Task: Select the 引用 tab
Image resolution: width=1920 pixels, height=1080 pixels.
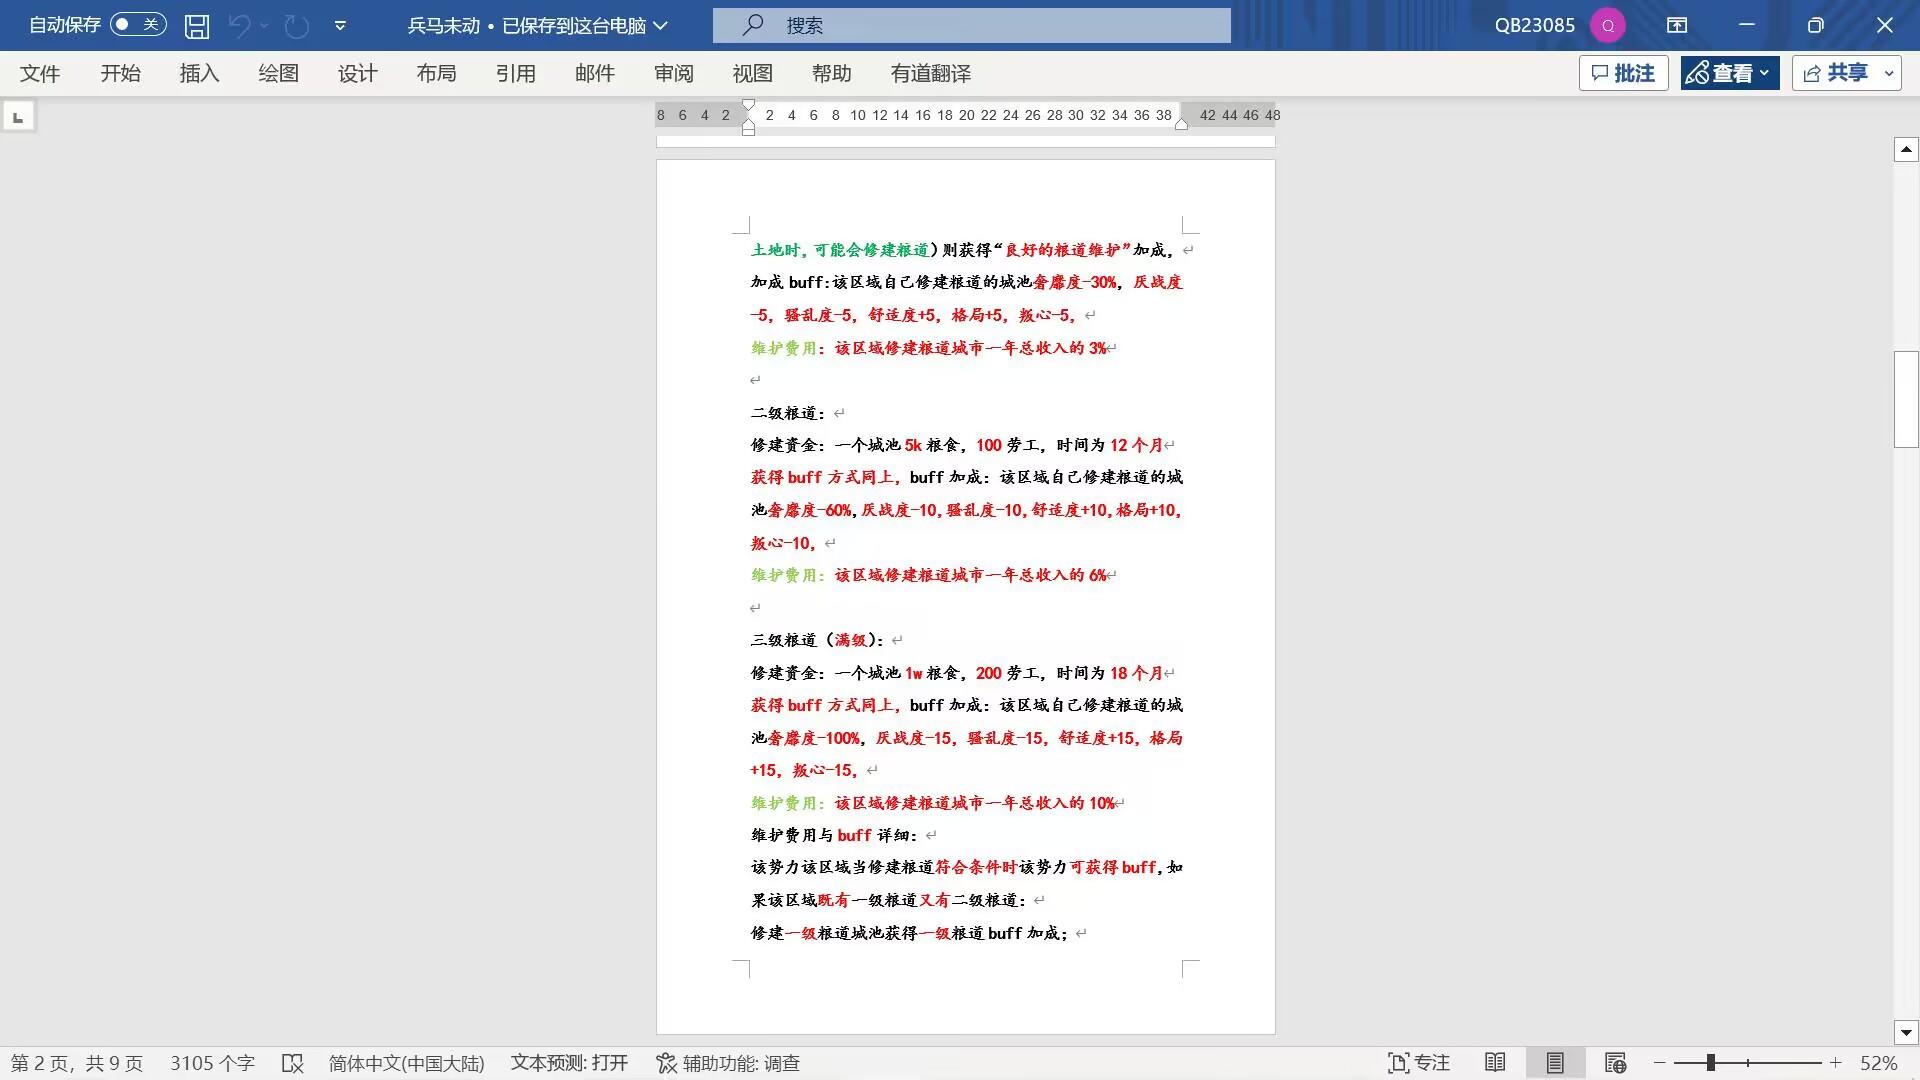Action: (x=515, y=73)
